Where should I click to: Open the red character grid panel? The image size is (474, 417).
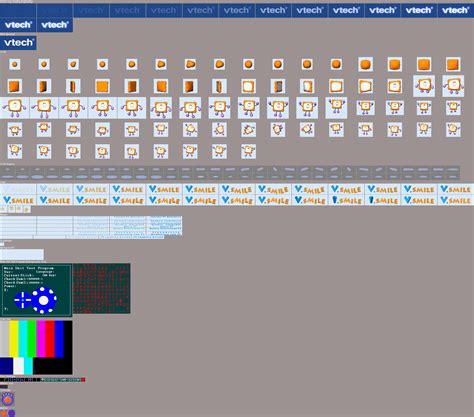pyautogui.click(x=101, y=288)
